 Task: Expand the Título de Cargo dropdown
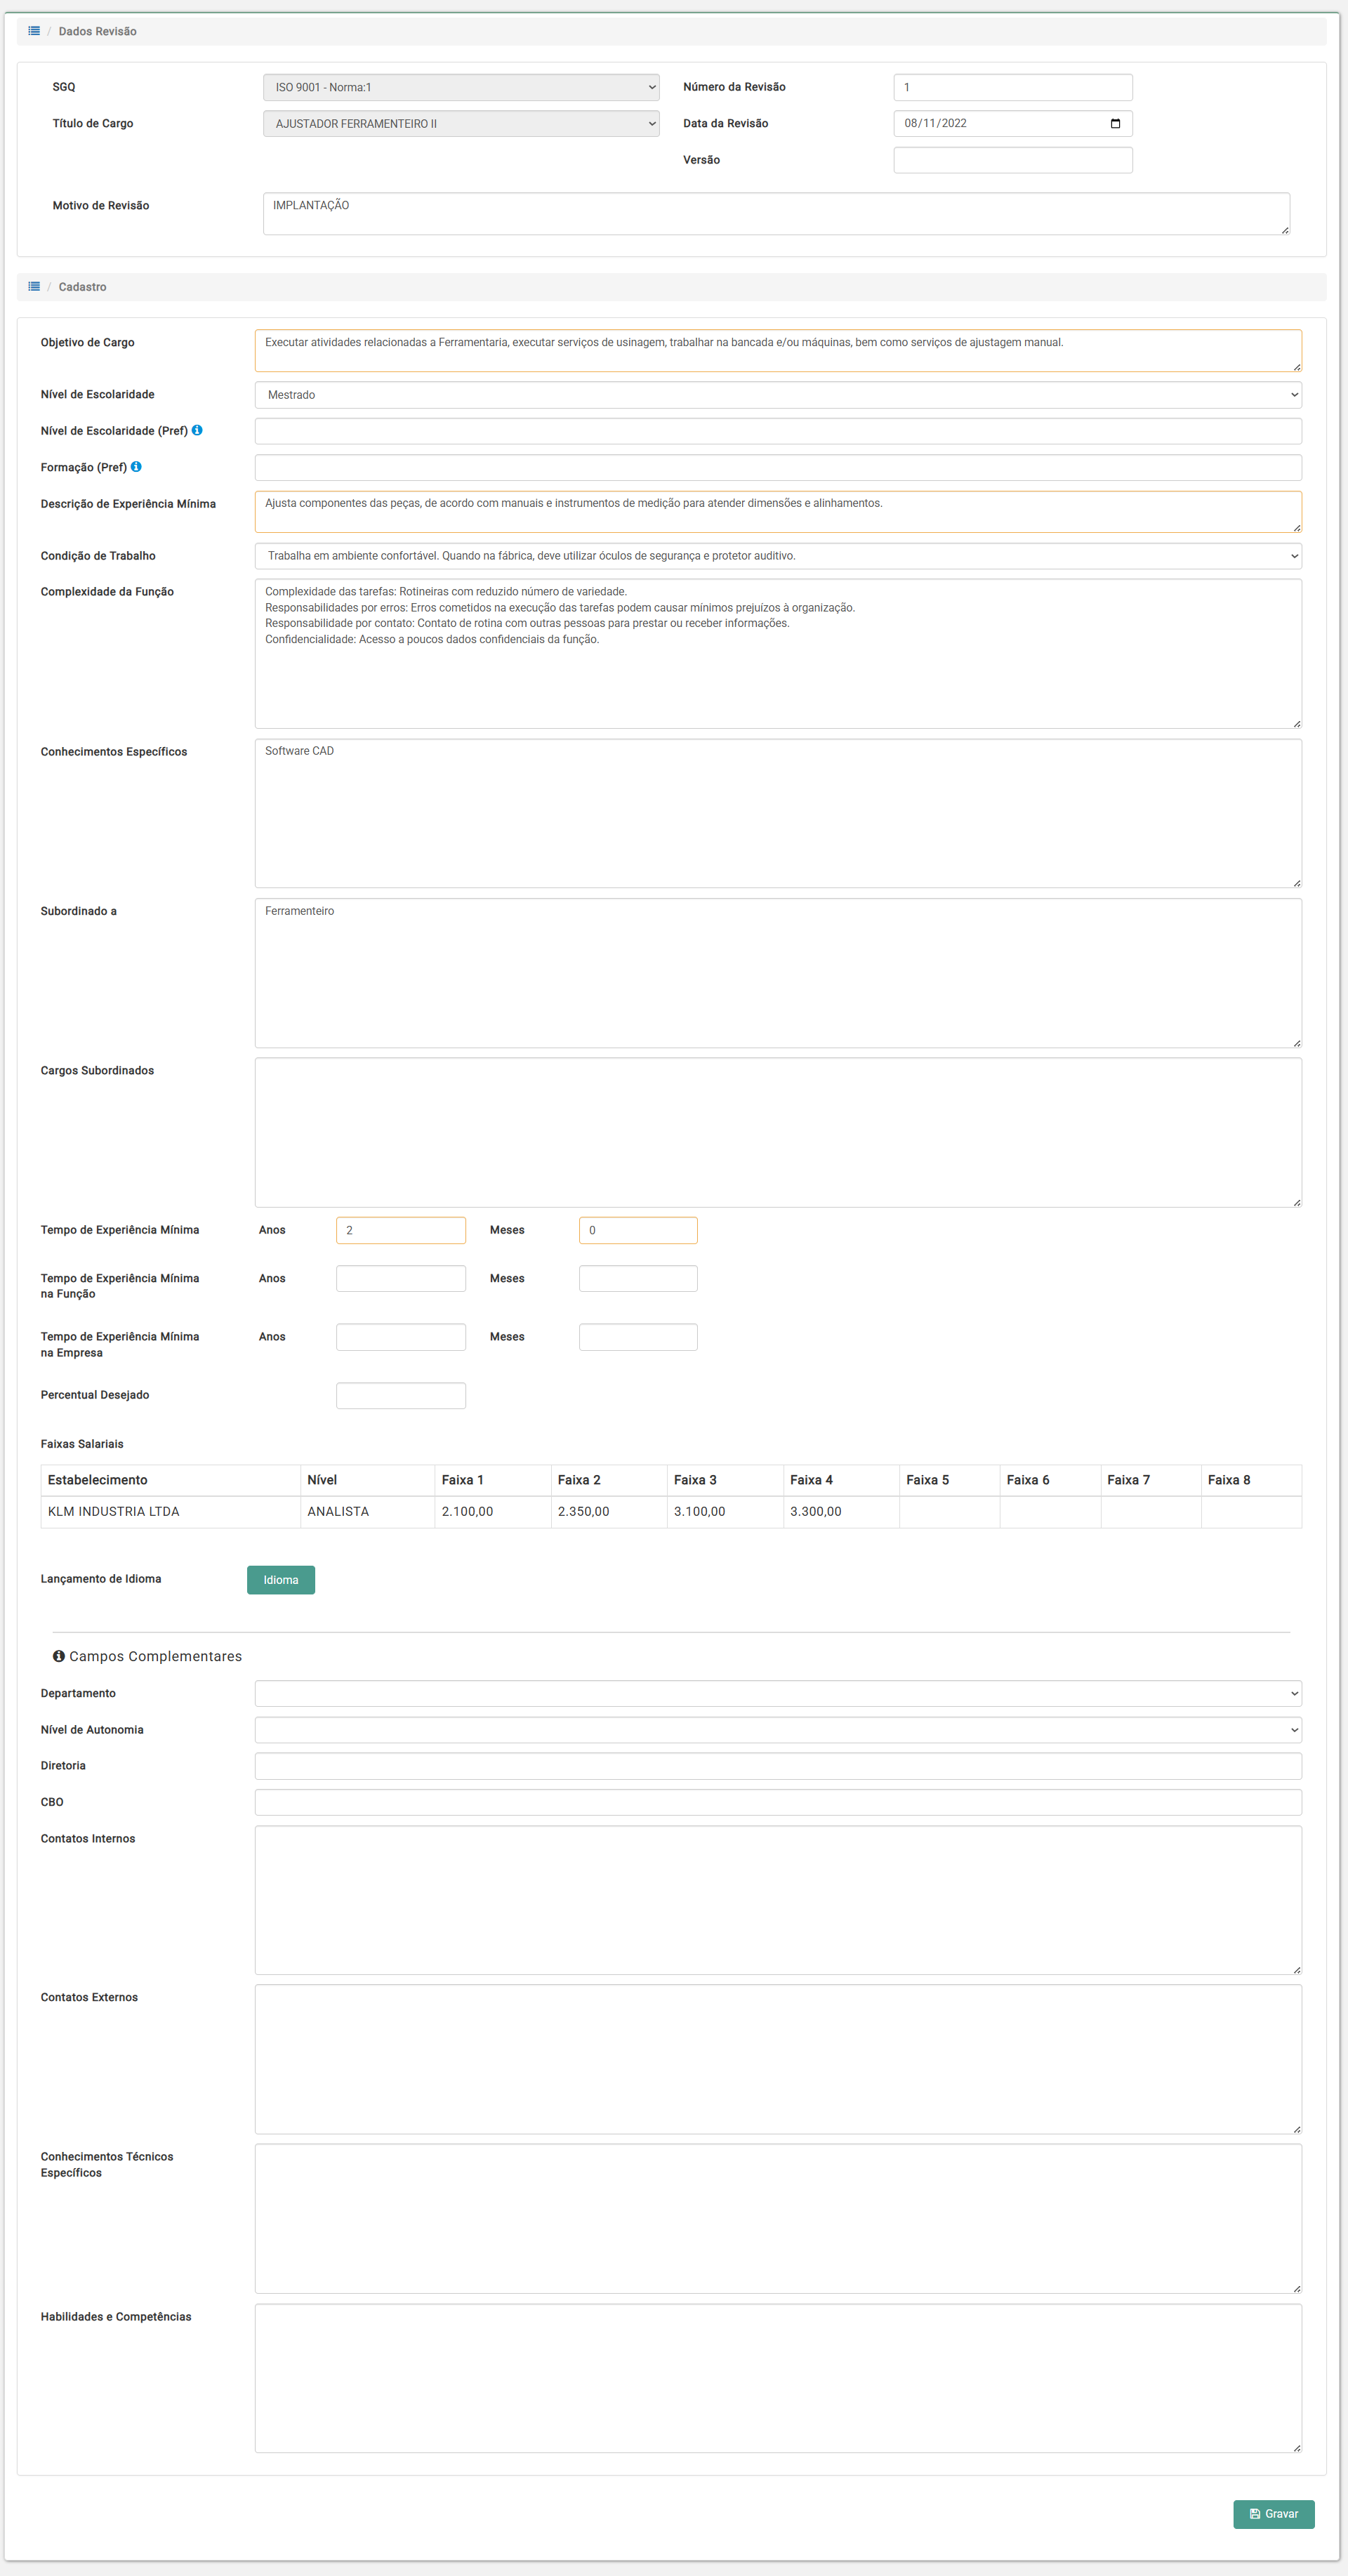pyautogui.click(x=460, y=124)
